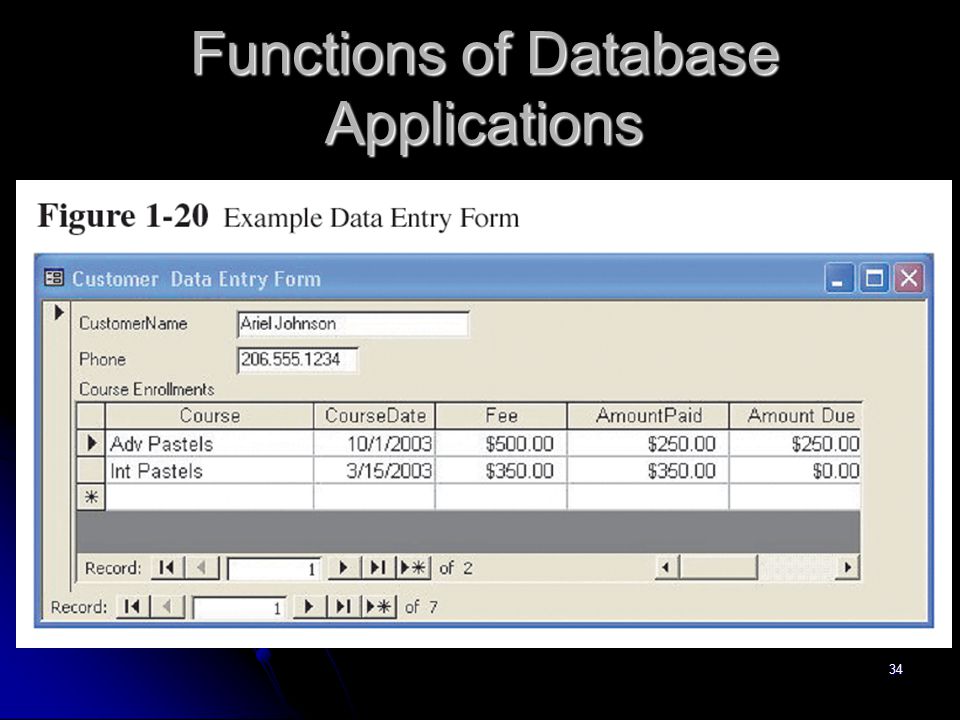Click the CourseDate column header

pos(375,416)
